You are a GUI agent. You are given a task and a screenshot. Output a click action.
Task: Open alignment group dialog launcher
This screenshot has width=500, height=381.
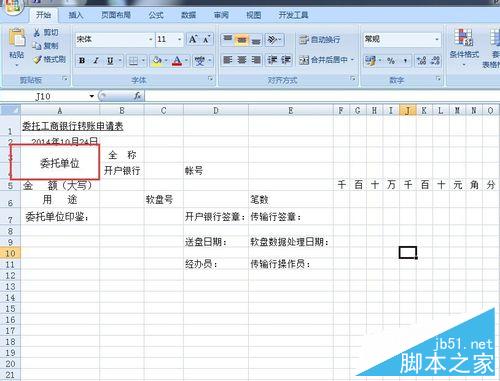353,79
